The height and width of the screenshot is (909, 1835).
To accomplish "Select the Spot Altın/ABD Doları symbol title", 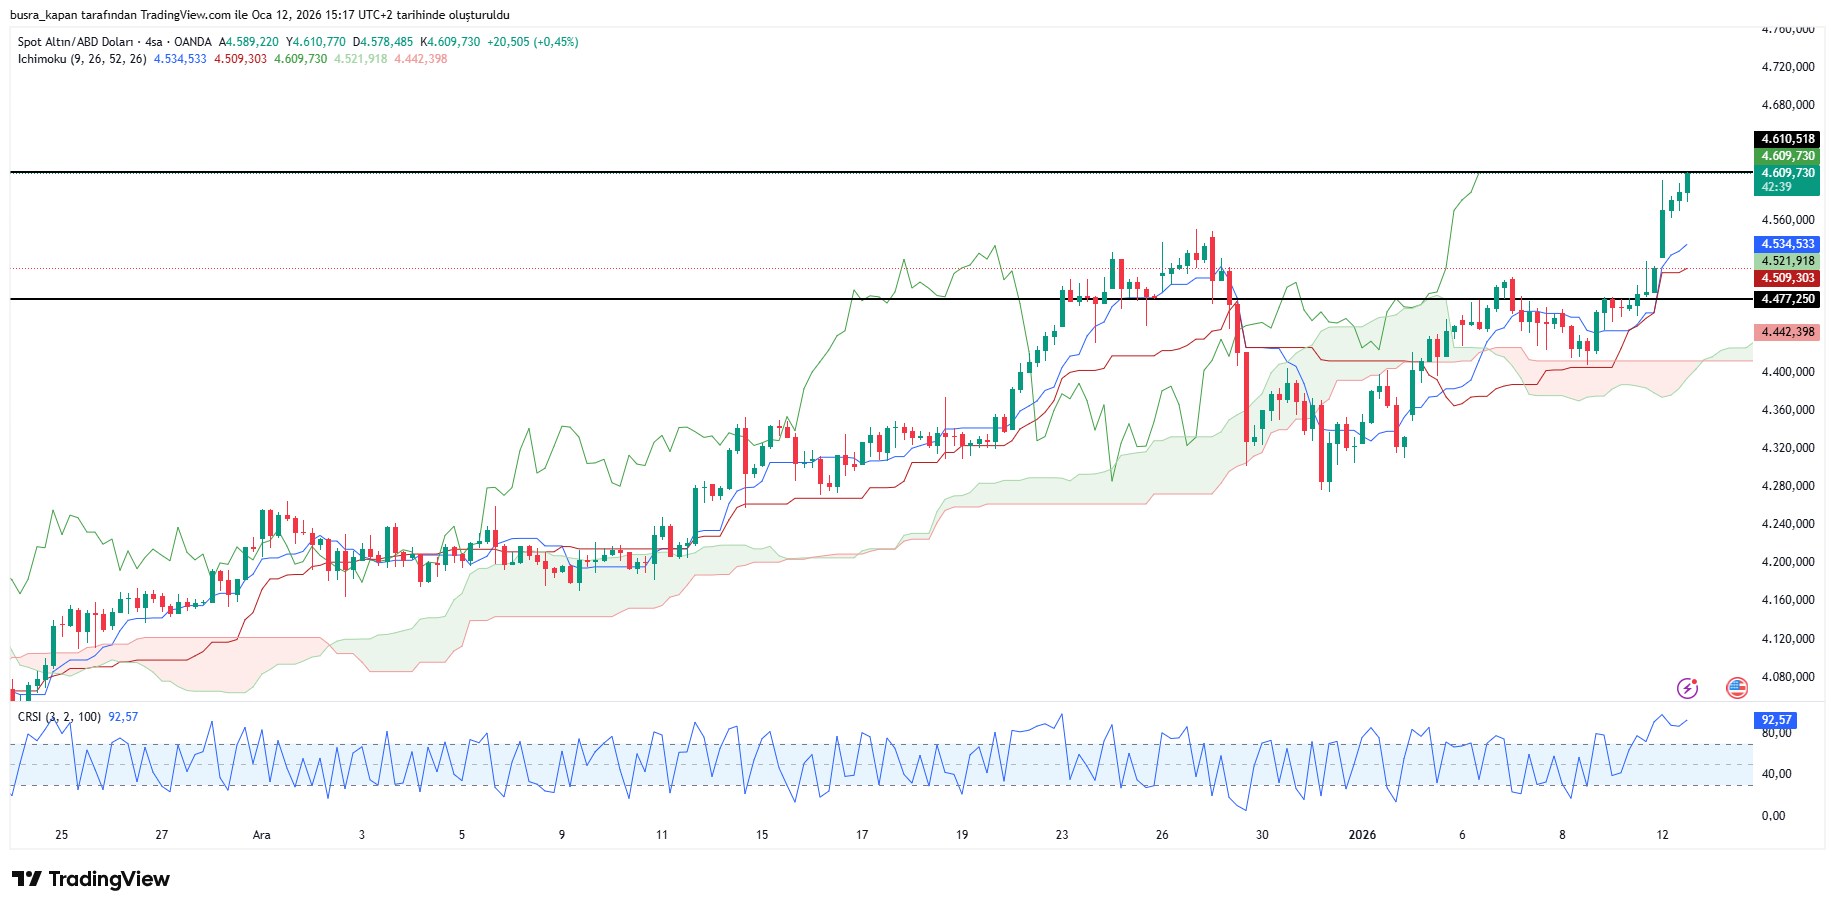I will (x=75, y=42).
